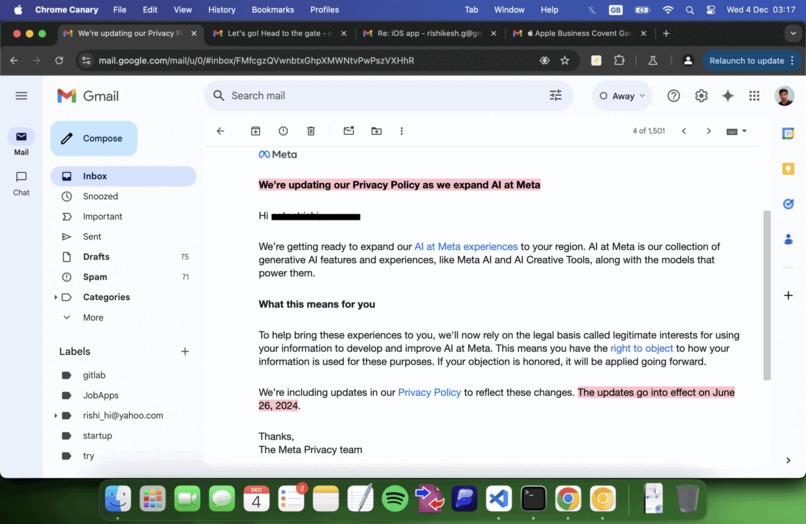The width and height of the screenshot is (806, 524).
Task: Click Relaunch to update button
Action: (746, 61)
